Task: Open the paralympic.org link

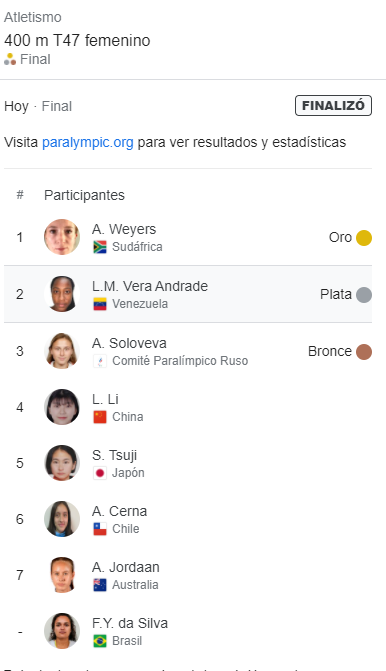Action: (88, 142)
